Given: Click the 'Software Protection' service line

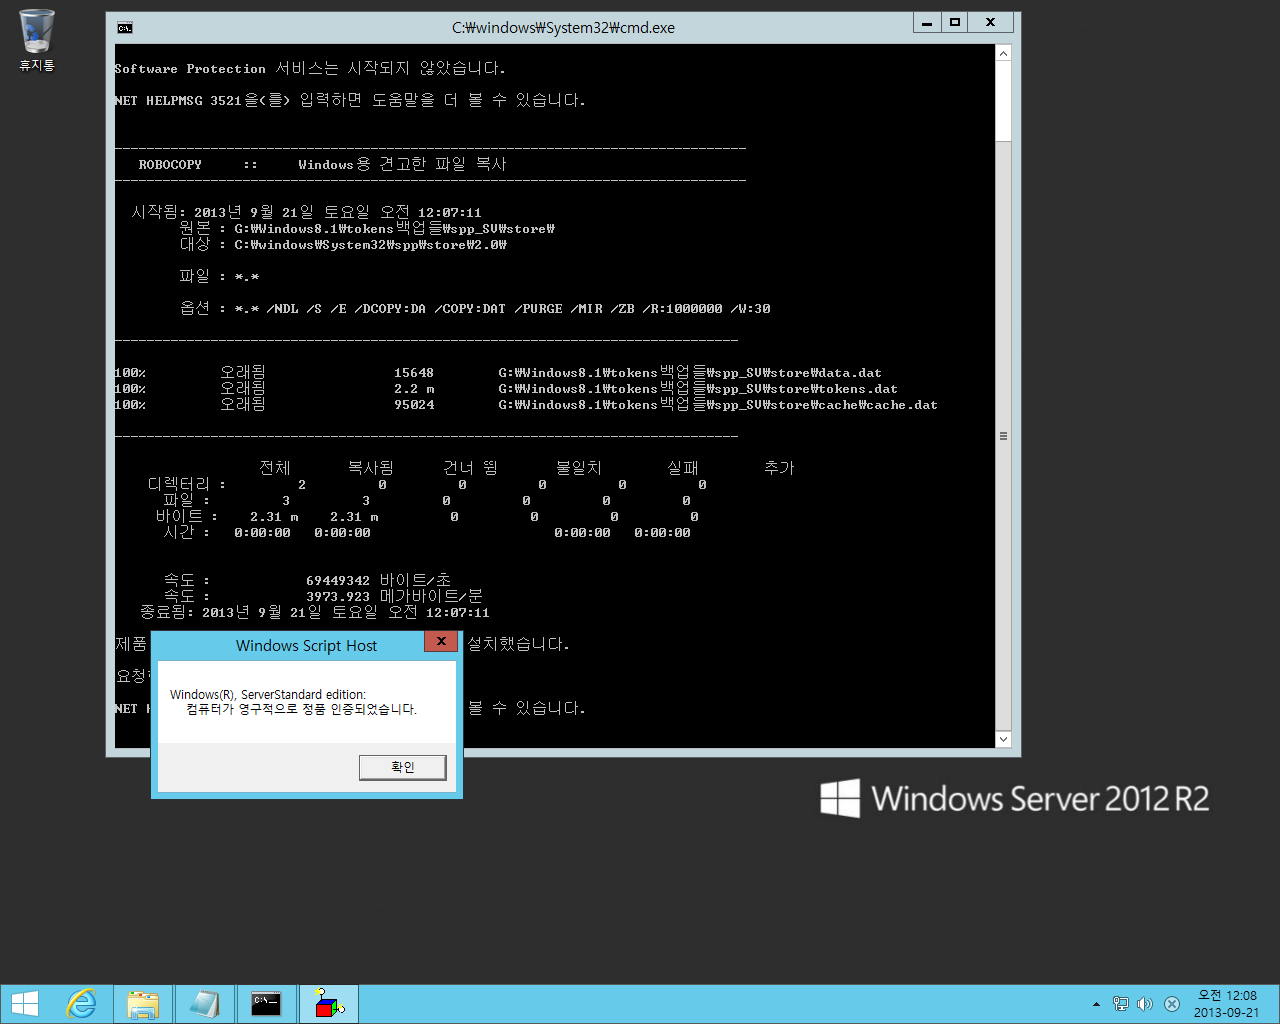Looking at the screenshot, I should 310,68.
